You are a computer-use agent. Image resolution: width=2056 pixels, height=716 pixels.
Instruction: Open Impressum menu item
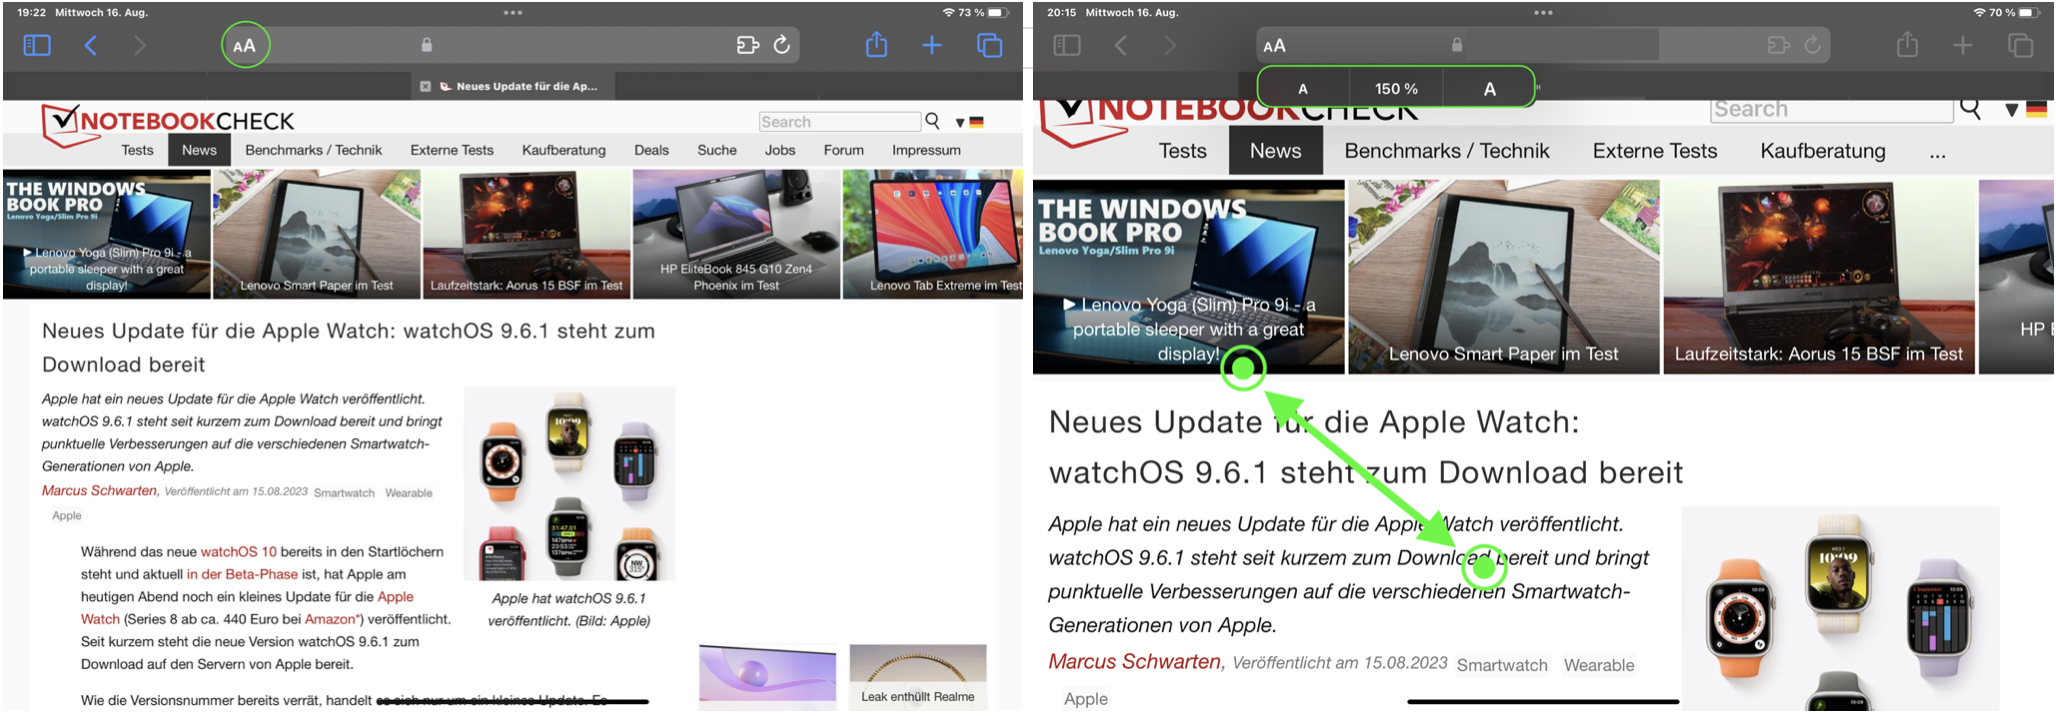pyautogui.click(x=927, y=150)
